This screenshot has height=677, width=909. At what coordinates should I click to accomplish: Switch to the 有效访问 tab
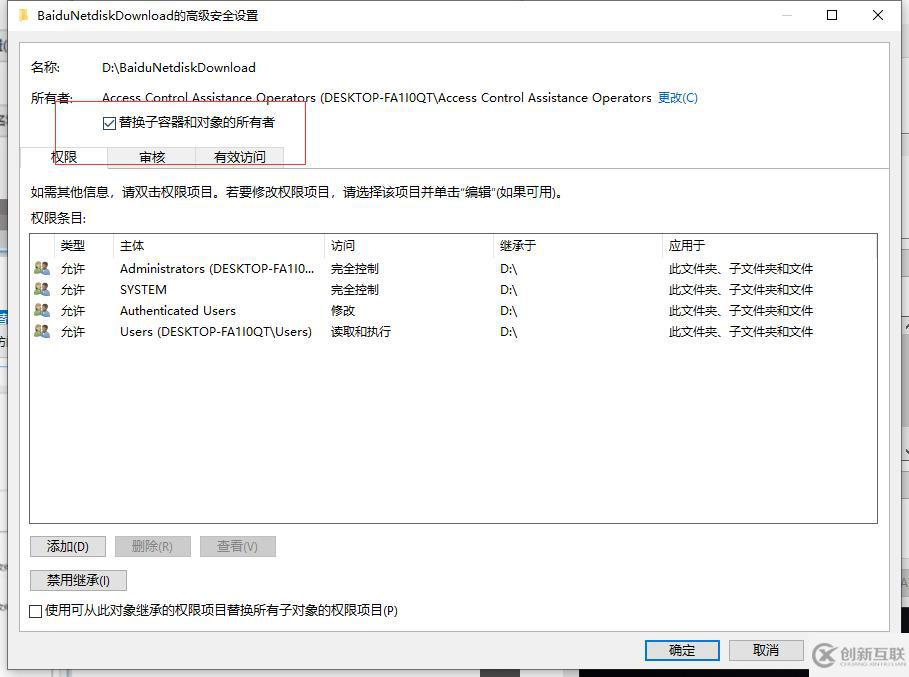coord(236,156)
